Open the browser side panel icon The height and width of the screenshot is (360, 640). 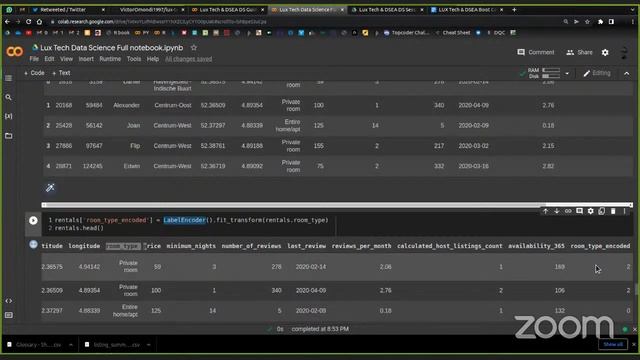[611, 22]
